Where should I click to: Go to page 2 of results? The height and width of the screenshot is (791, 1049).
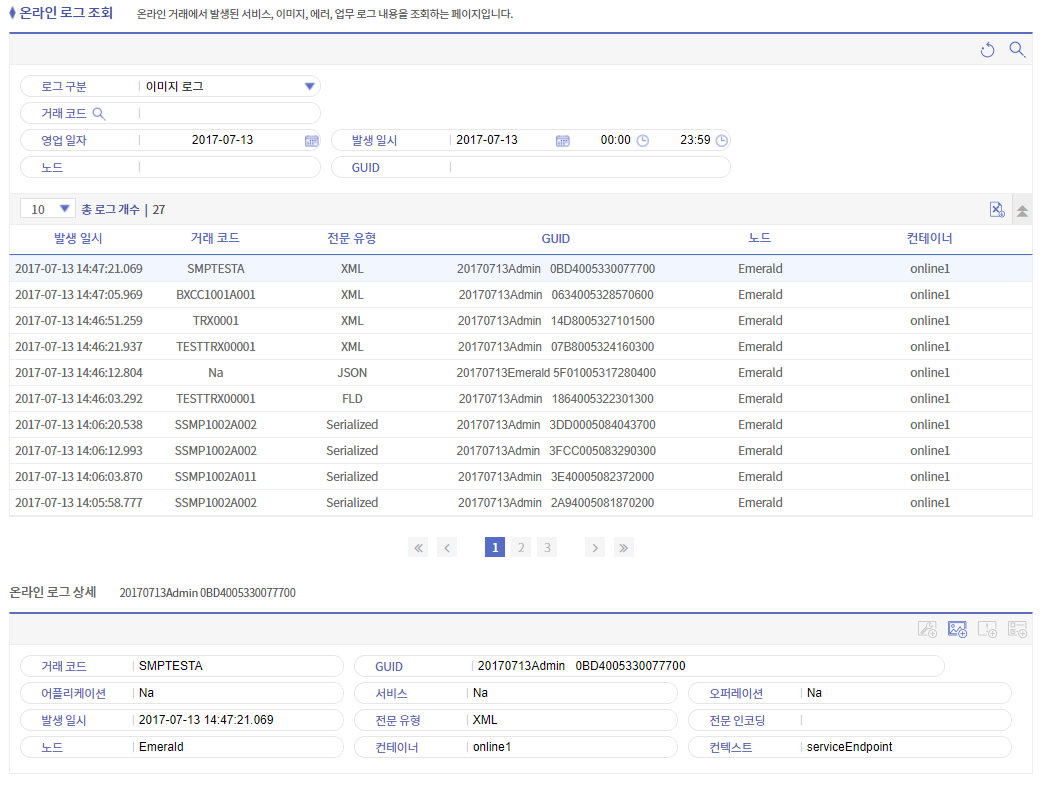click(521, 547)
